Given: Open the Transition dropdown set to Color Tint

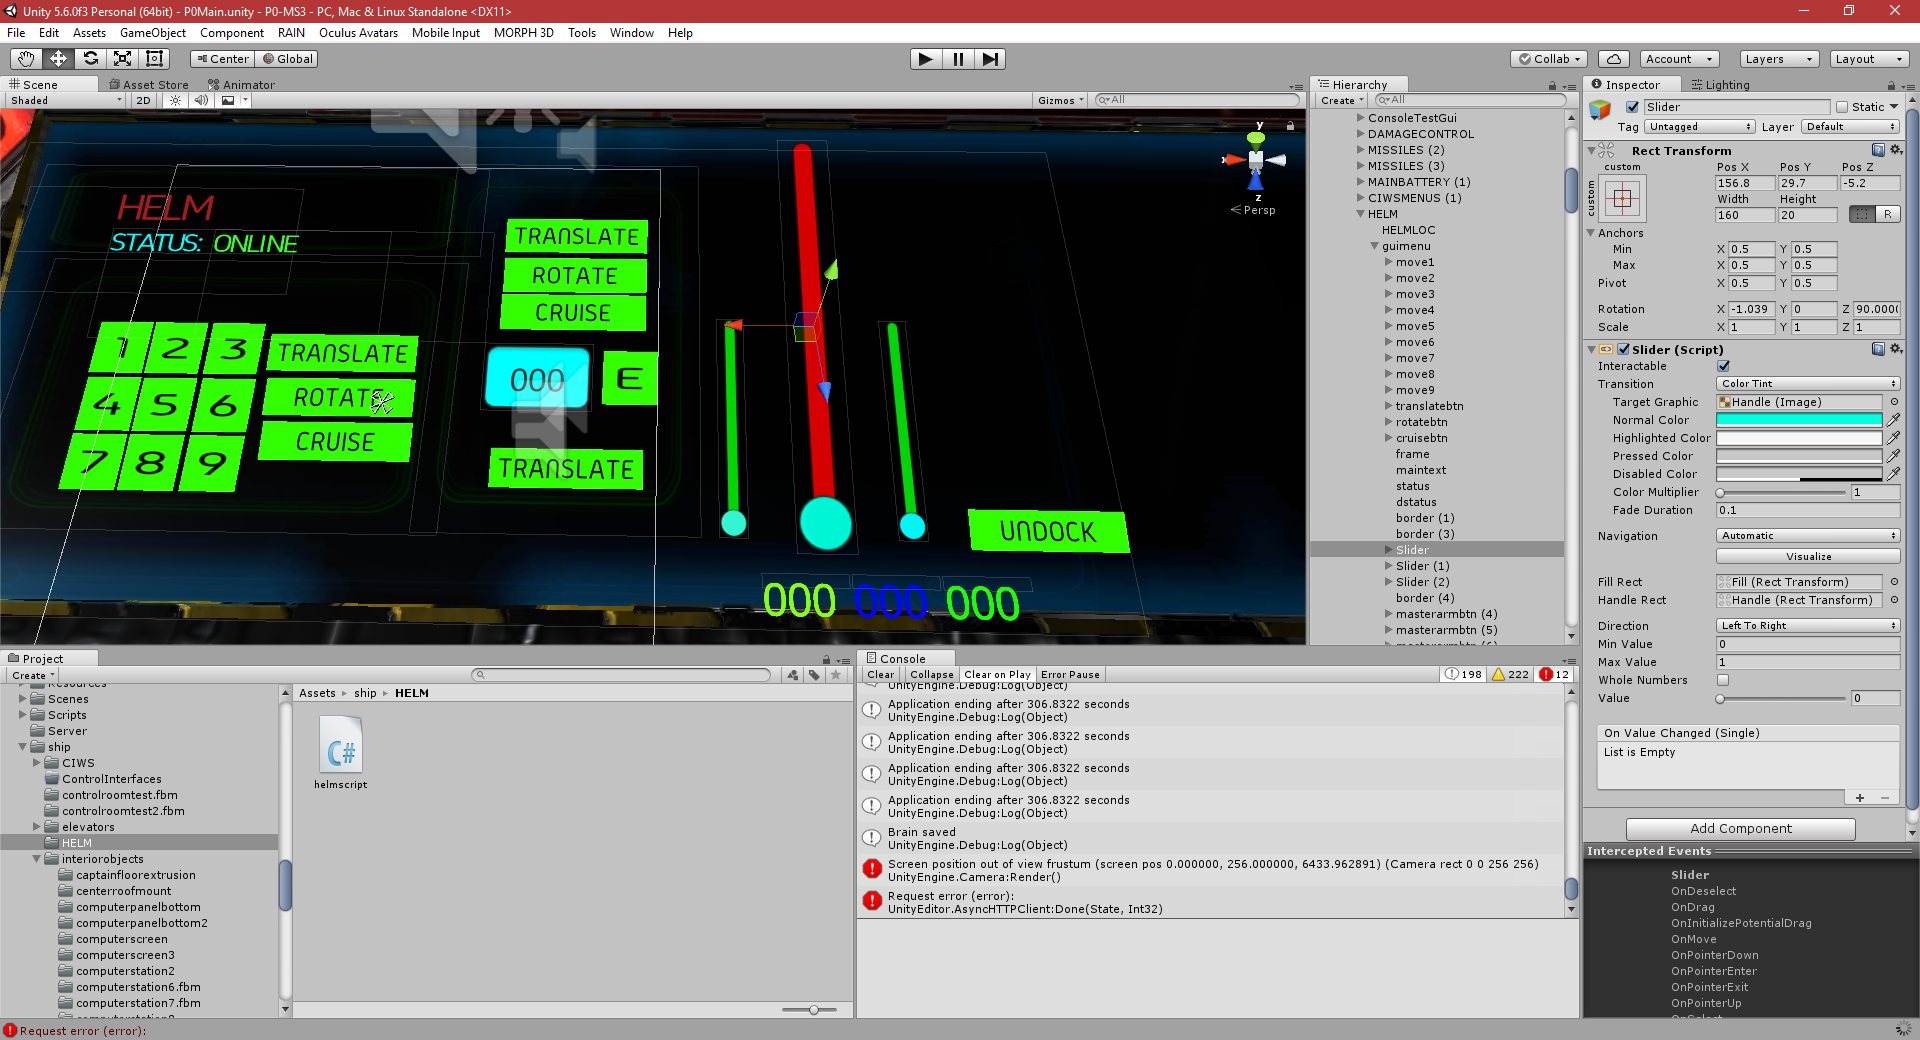Looking at the screenshot, I should (x=1806, y=383).
